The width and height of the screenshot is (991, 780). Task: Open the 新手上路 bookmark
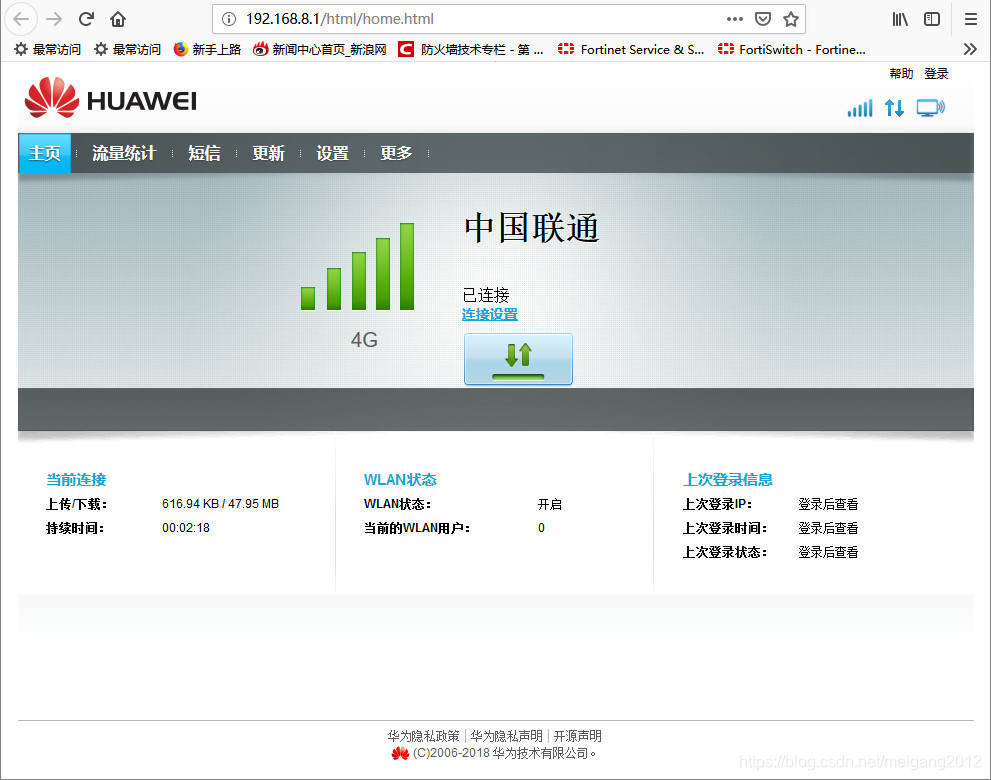(x=207, y=49)
